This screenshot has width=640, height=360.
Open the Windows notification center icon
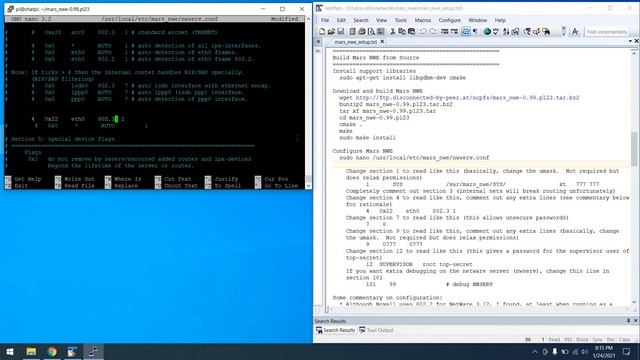627,351
